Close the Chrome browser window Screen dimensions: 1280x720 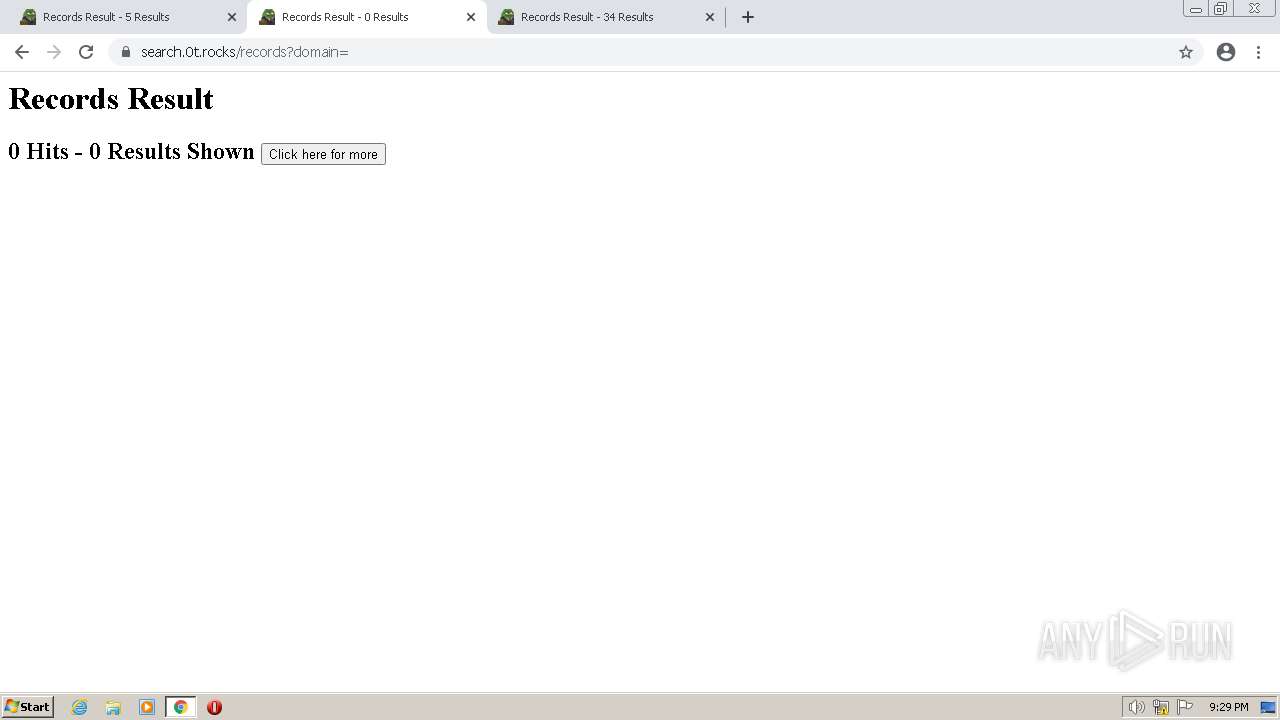pos(1254,9)
